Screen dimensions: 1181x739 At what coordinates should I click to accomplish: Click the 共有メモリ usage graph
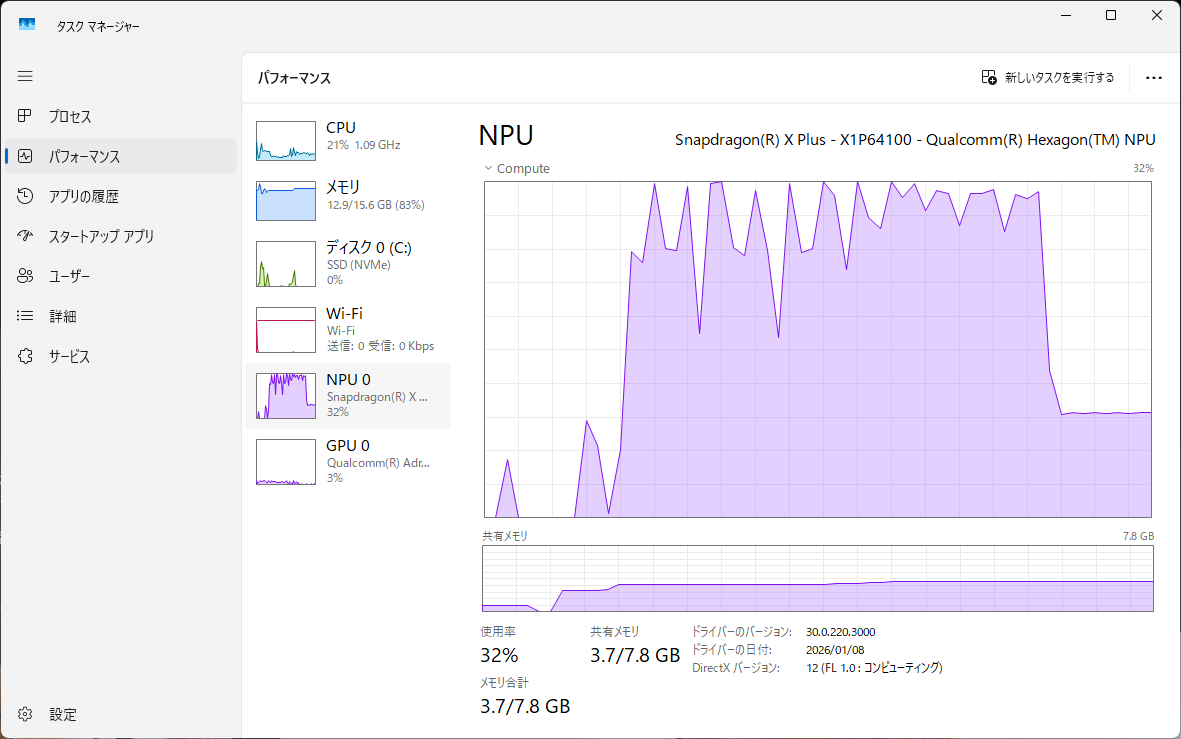point(817,579)
